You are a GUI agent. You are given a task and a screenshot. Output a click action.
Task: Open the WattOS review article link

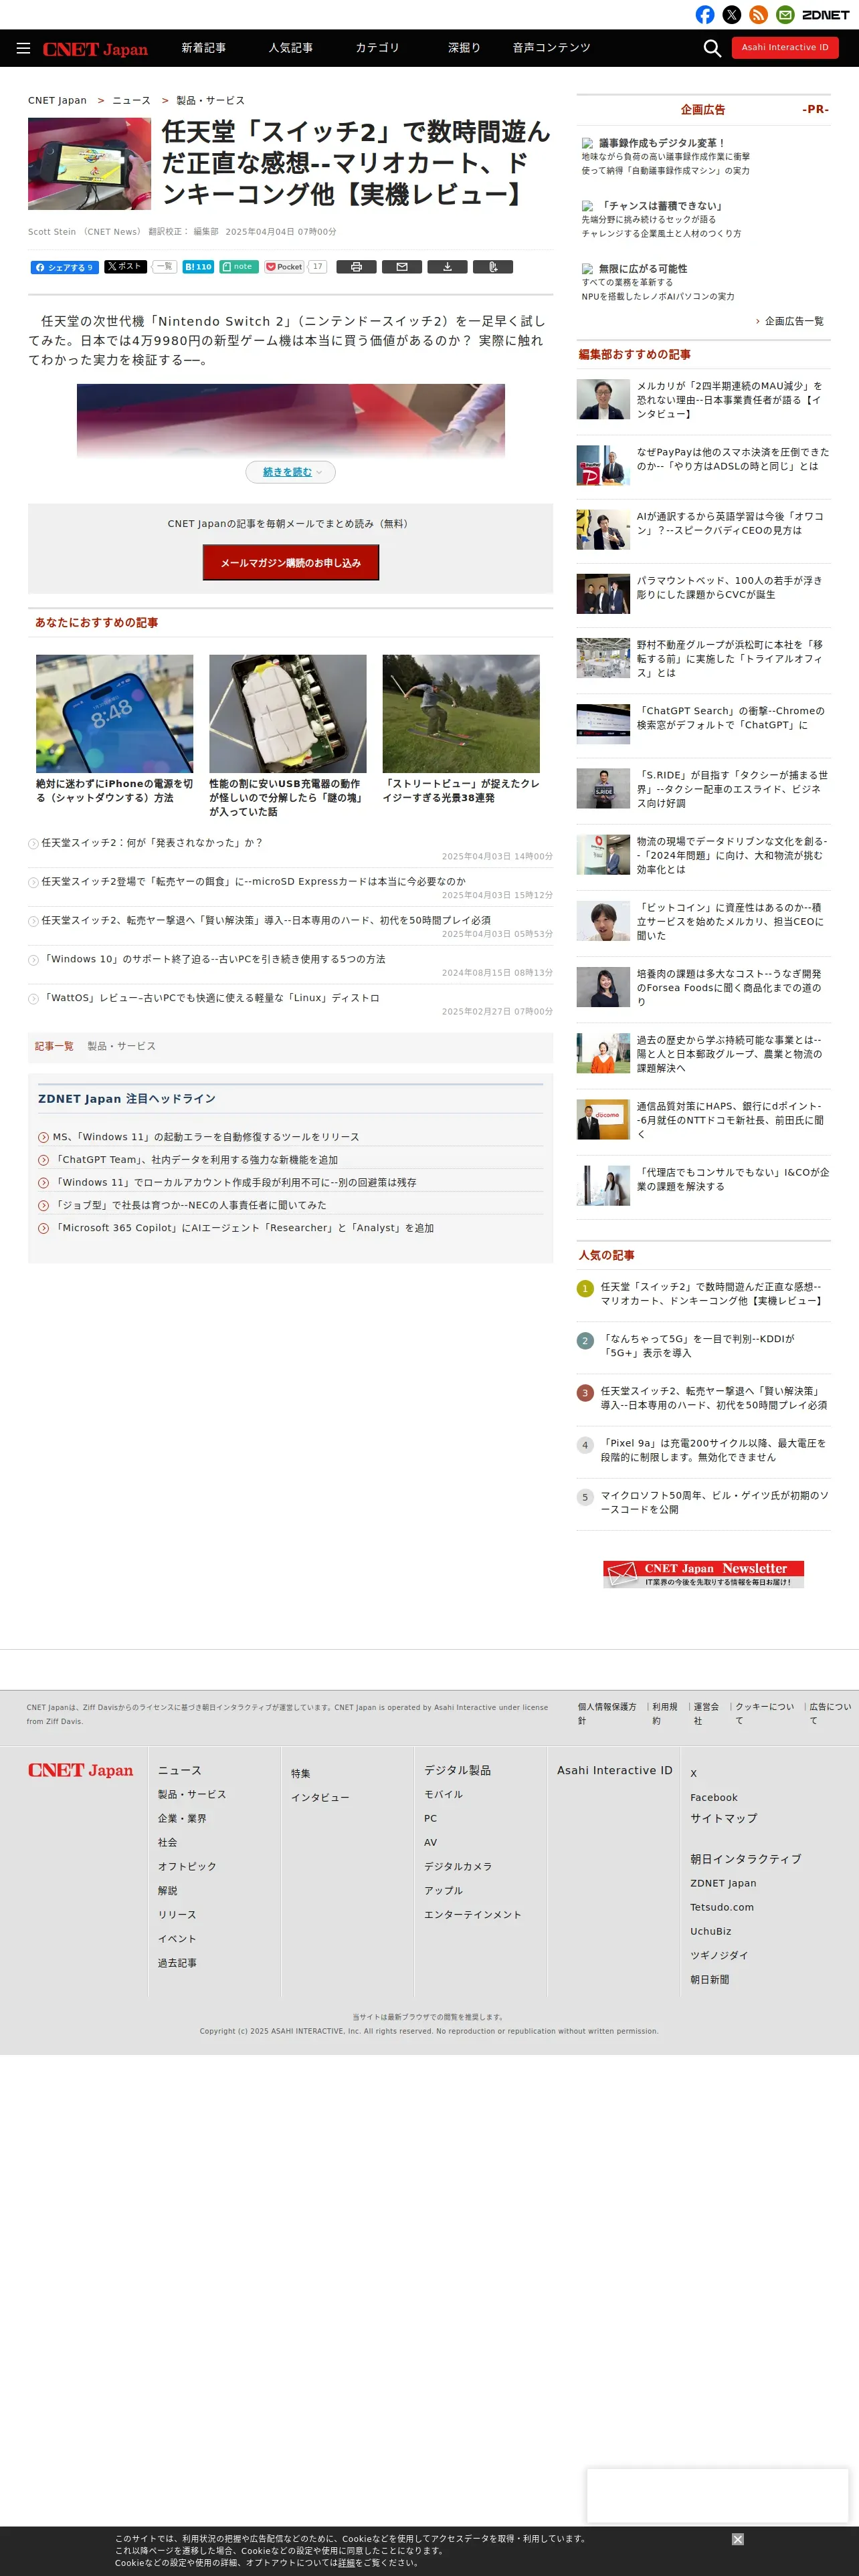click(x=210, y=998)
